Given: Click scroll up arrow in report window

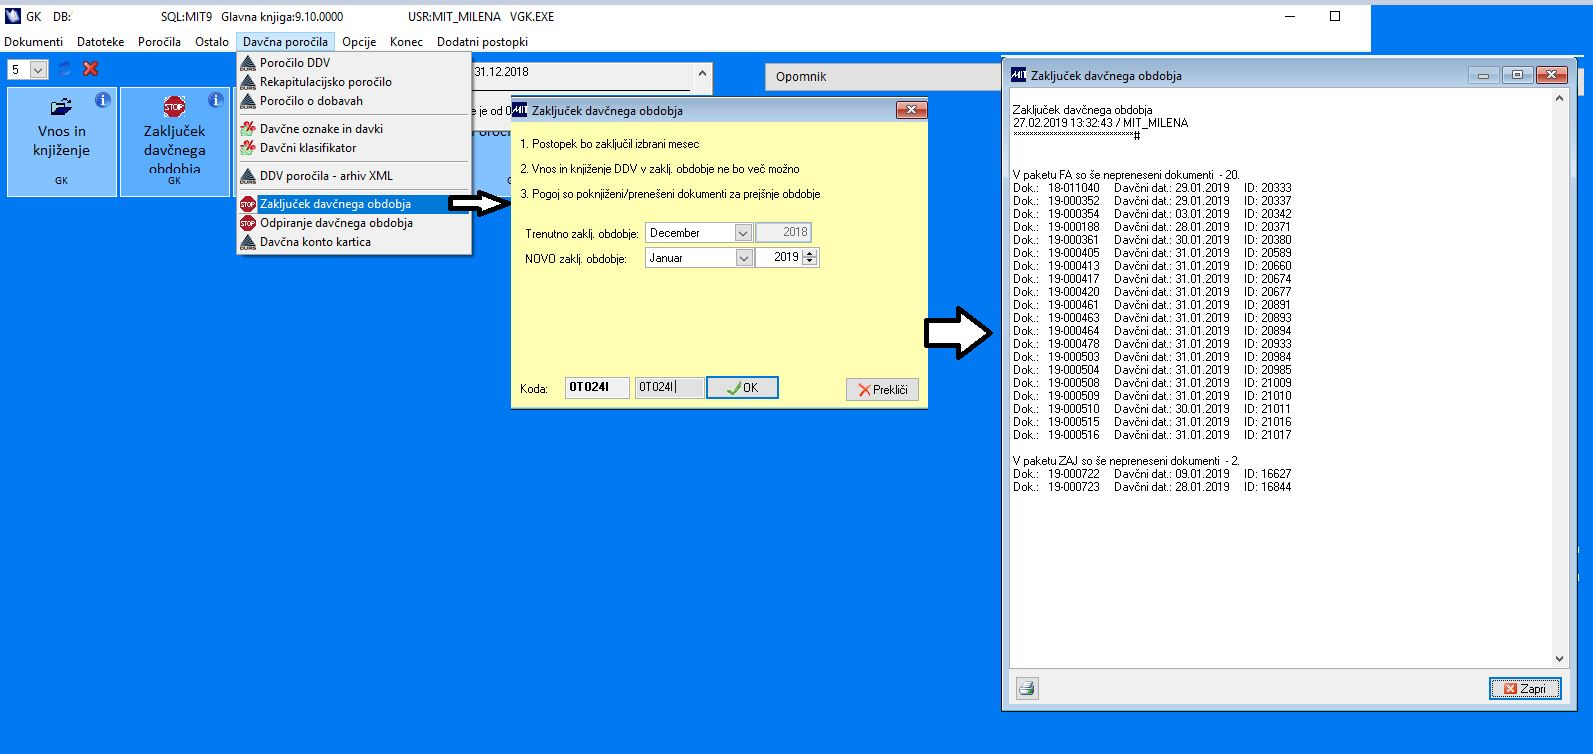Looking at the screenshot, I should pos(1559,99).
